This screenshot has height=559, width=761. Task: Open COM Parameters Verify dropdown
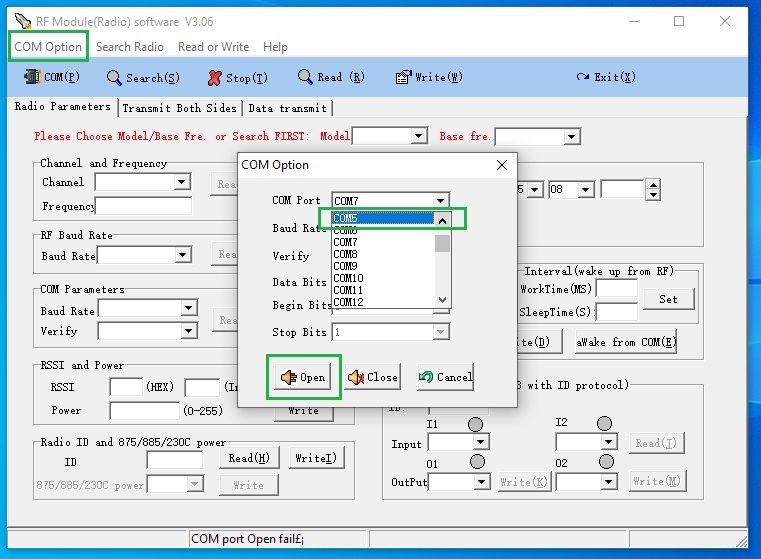click(x=188, y=331)
